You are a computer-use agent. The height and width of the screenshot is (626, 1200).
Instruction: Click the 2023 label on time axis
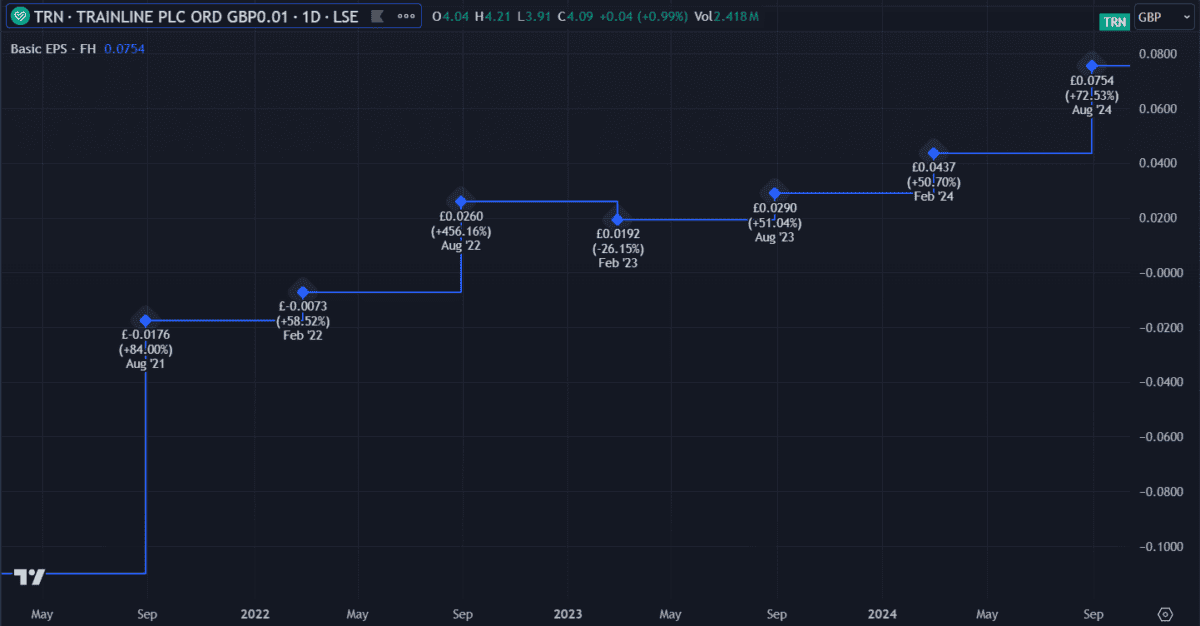(x=567, y=613)
